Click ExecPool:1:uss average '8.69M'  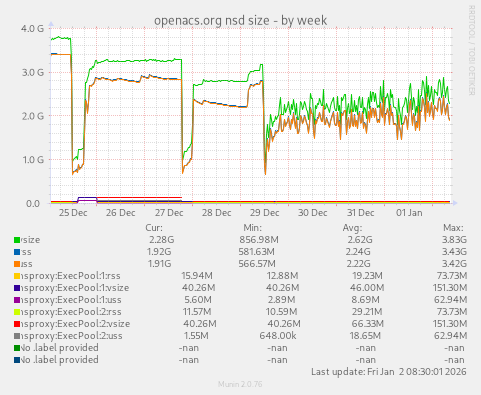(365, 300)
